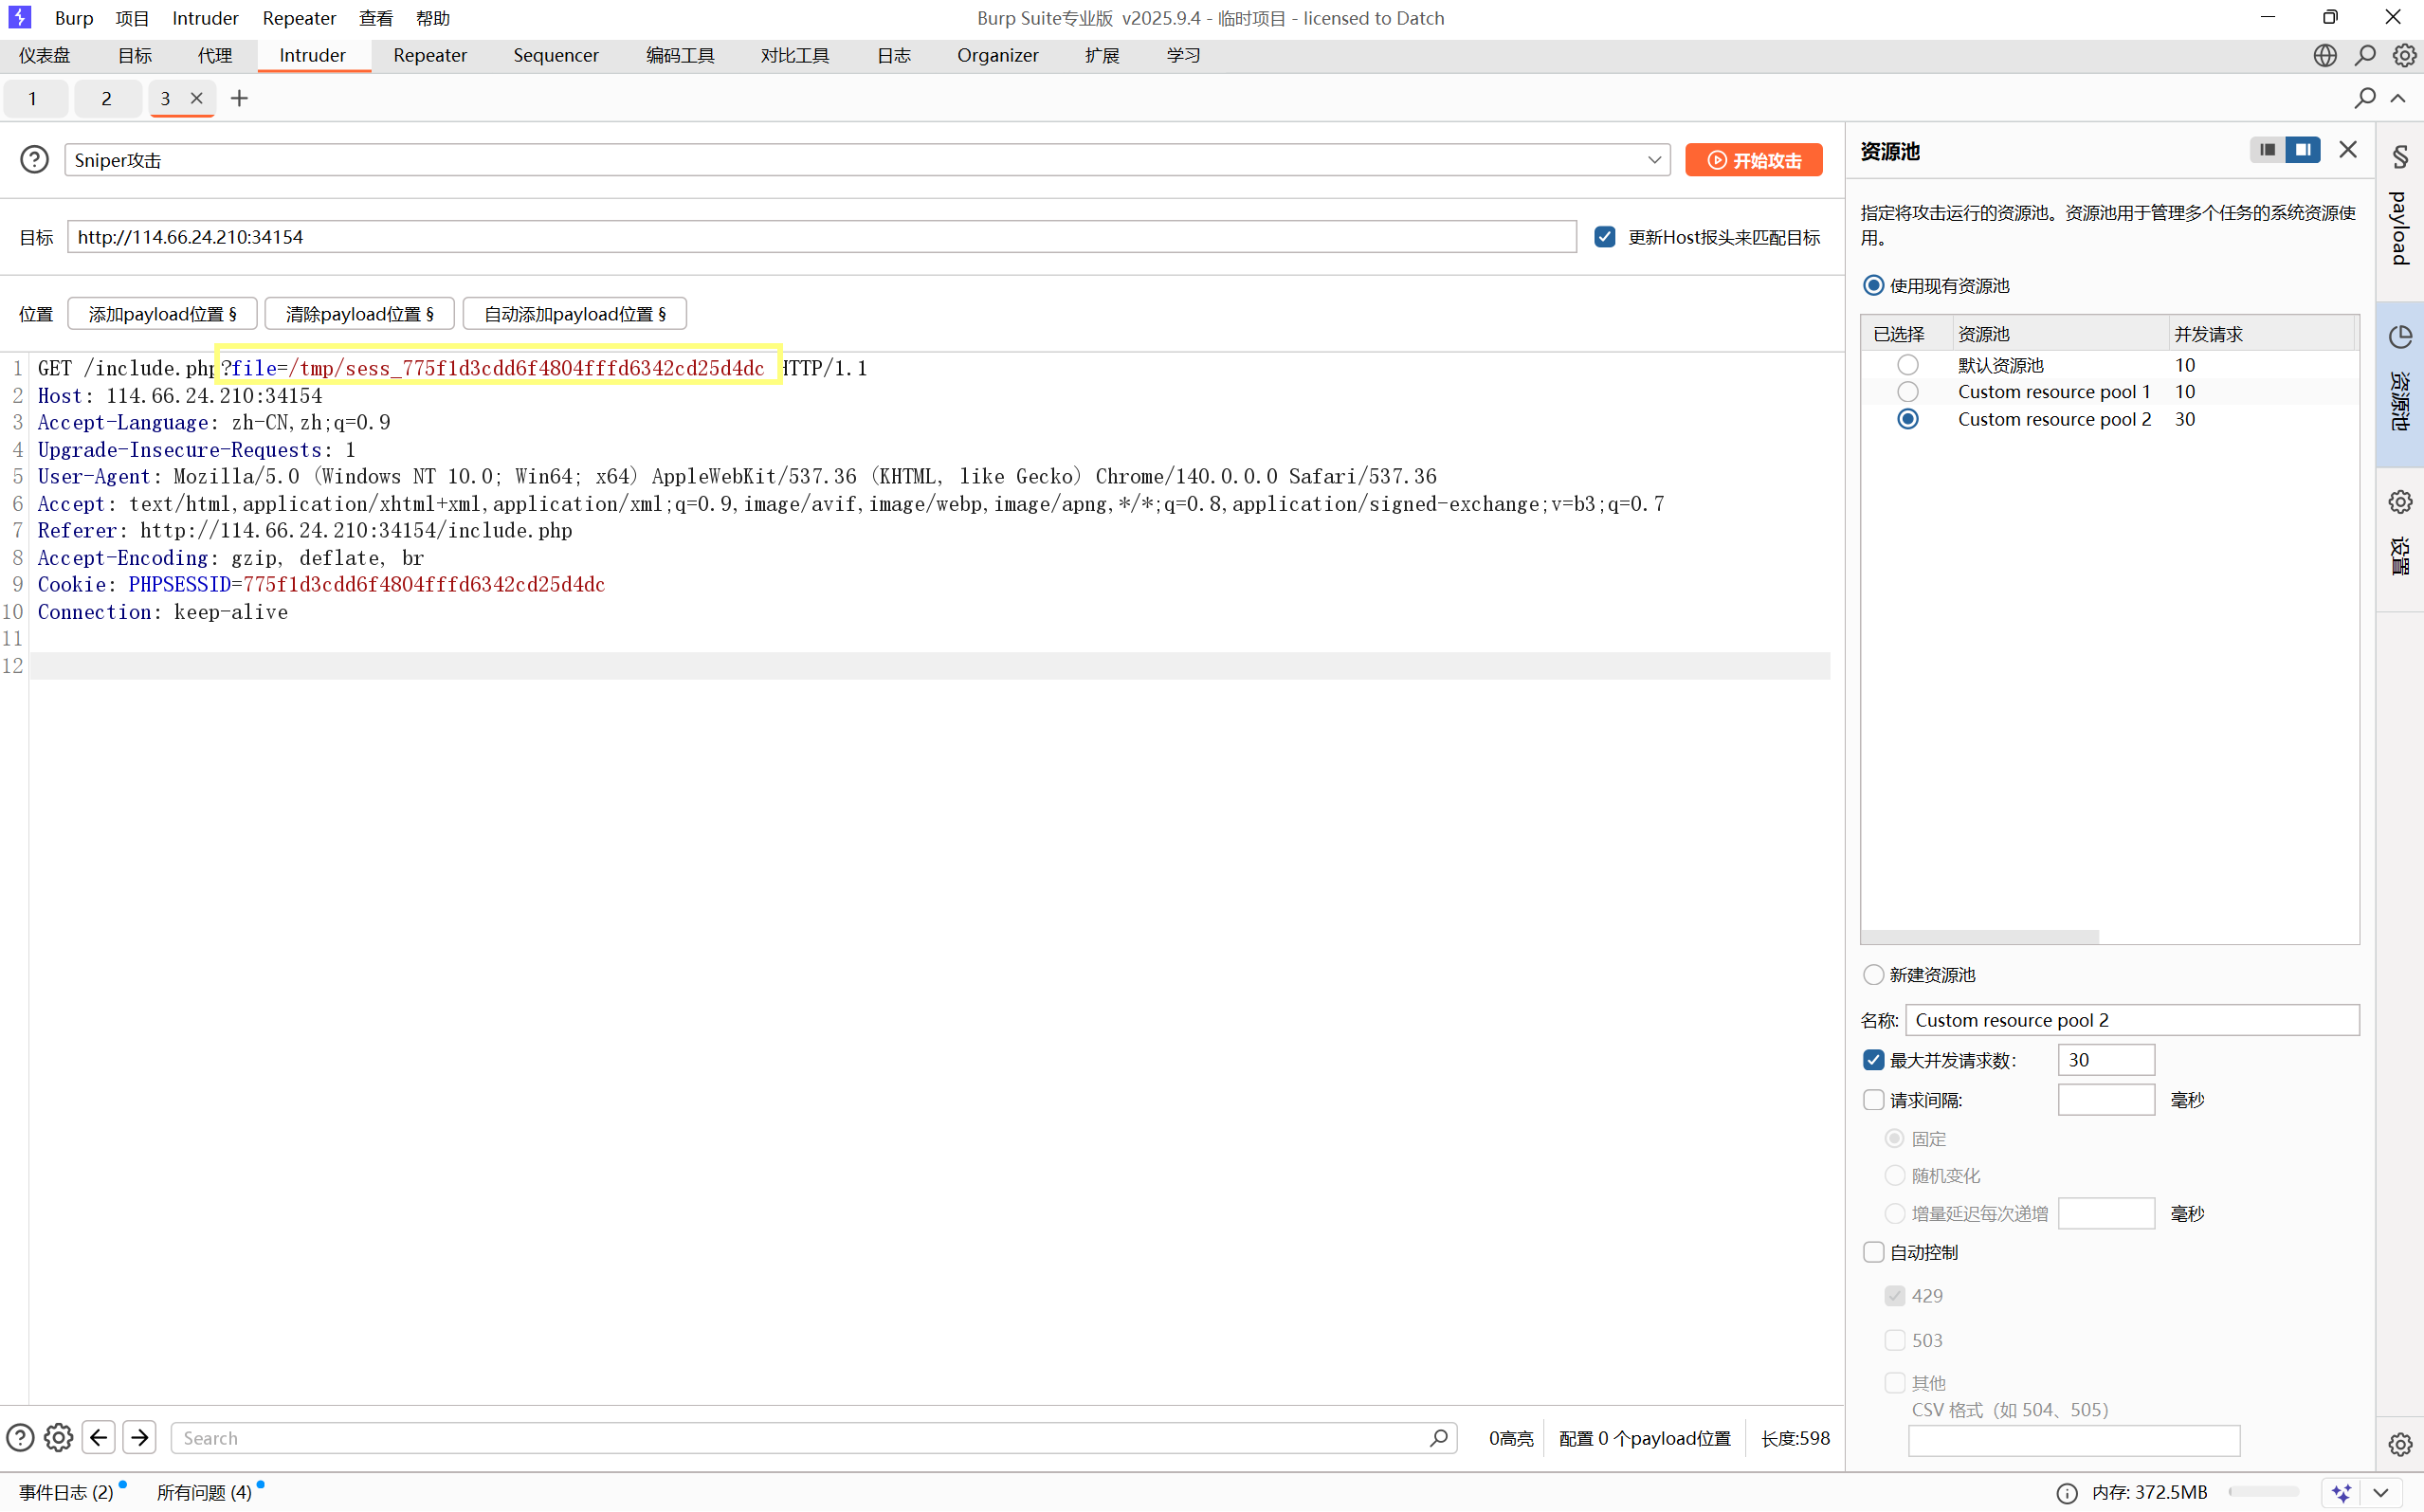Switch to the 代理 tab
Image resolution: width=2424 pixels, height=1512 pixels.
(215, 56)
